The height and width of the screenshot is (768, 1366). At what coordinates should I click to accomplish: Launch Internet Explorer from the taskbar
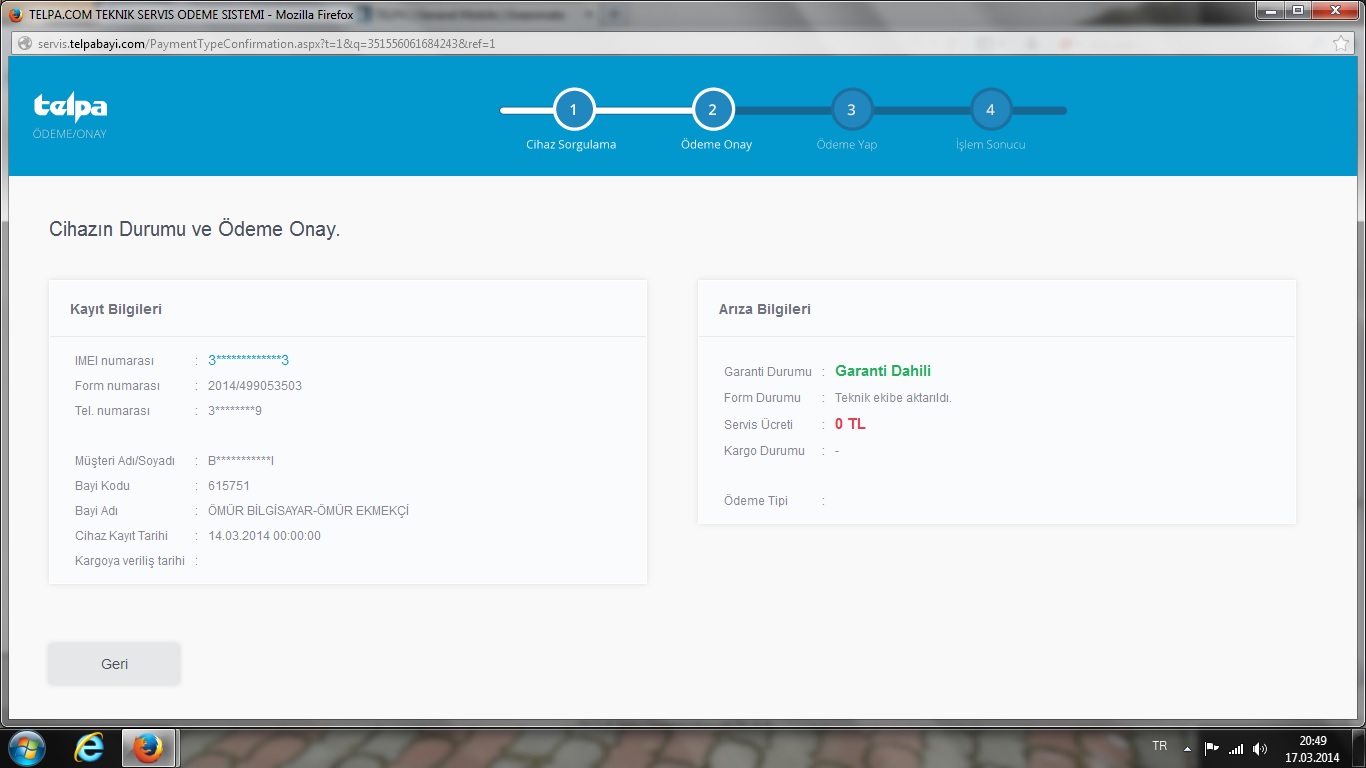(88, 748)
